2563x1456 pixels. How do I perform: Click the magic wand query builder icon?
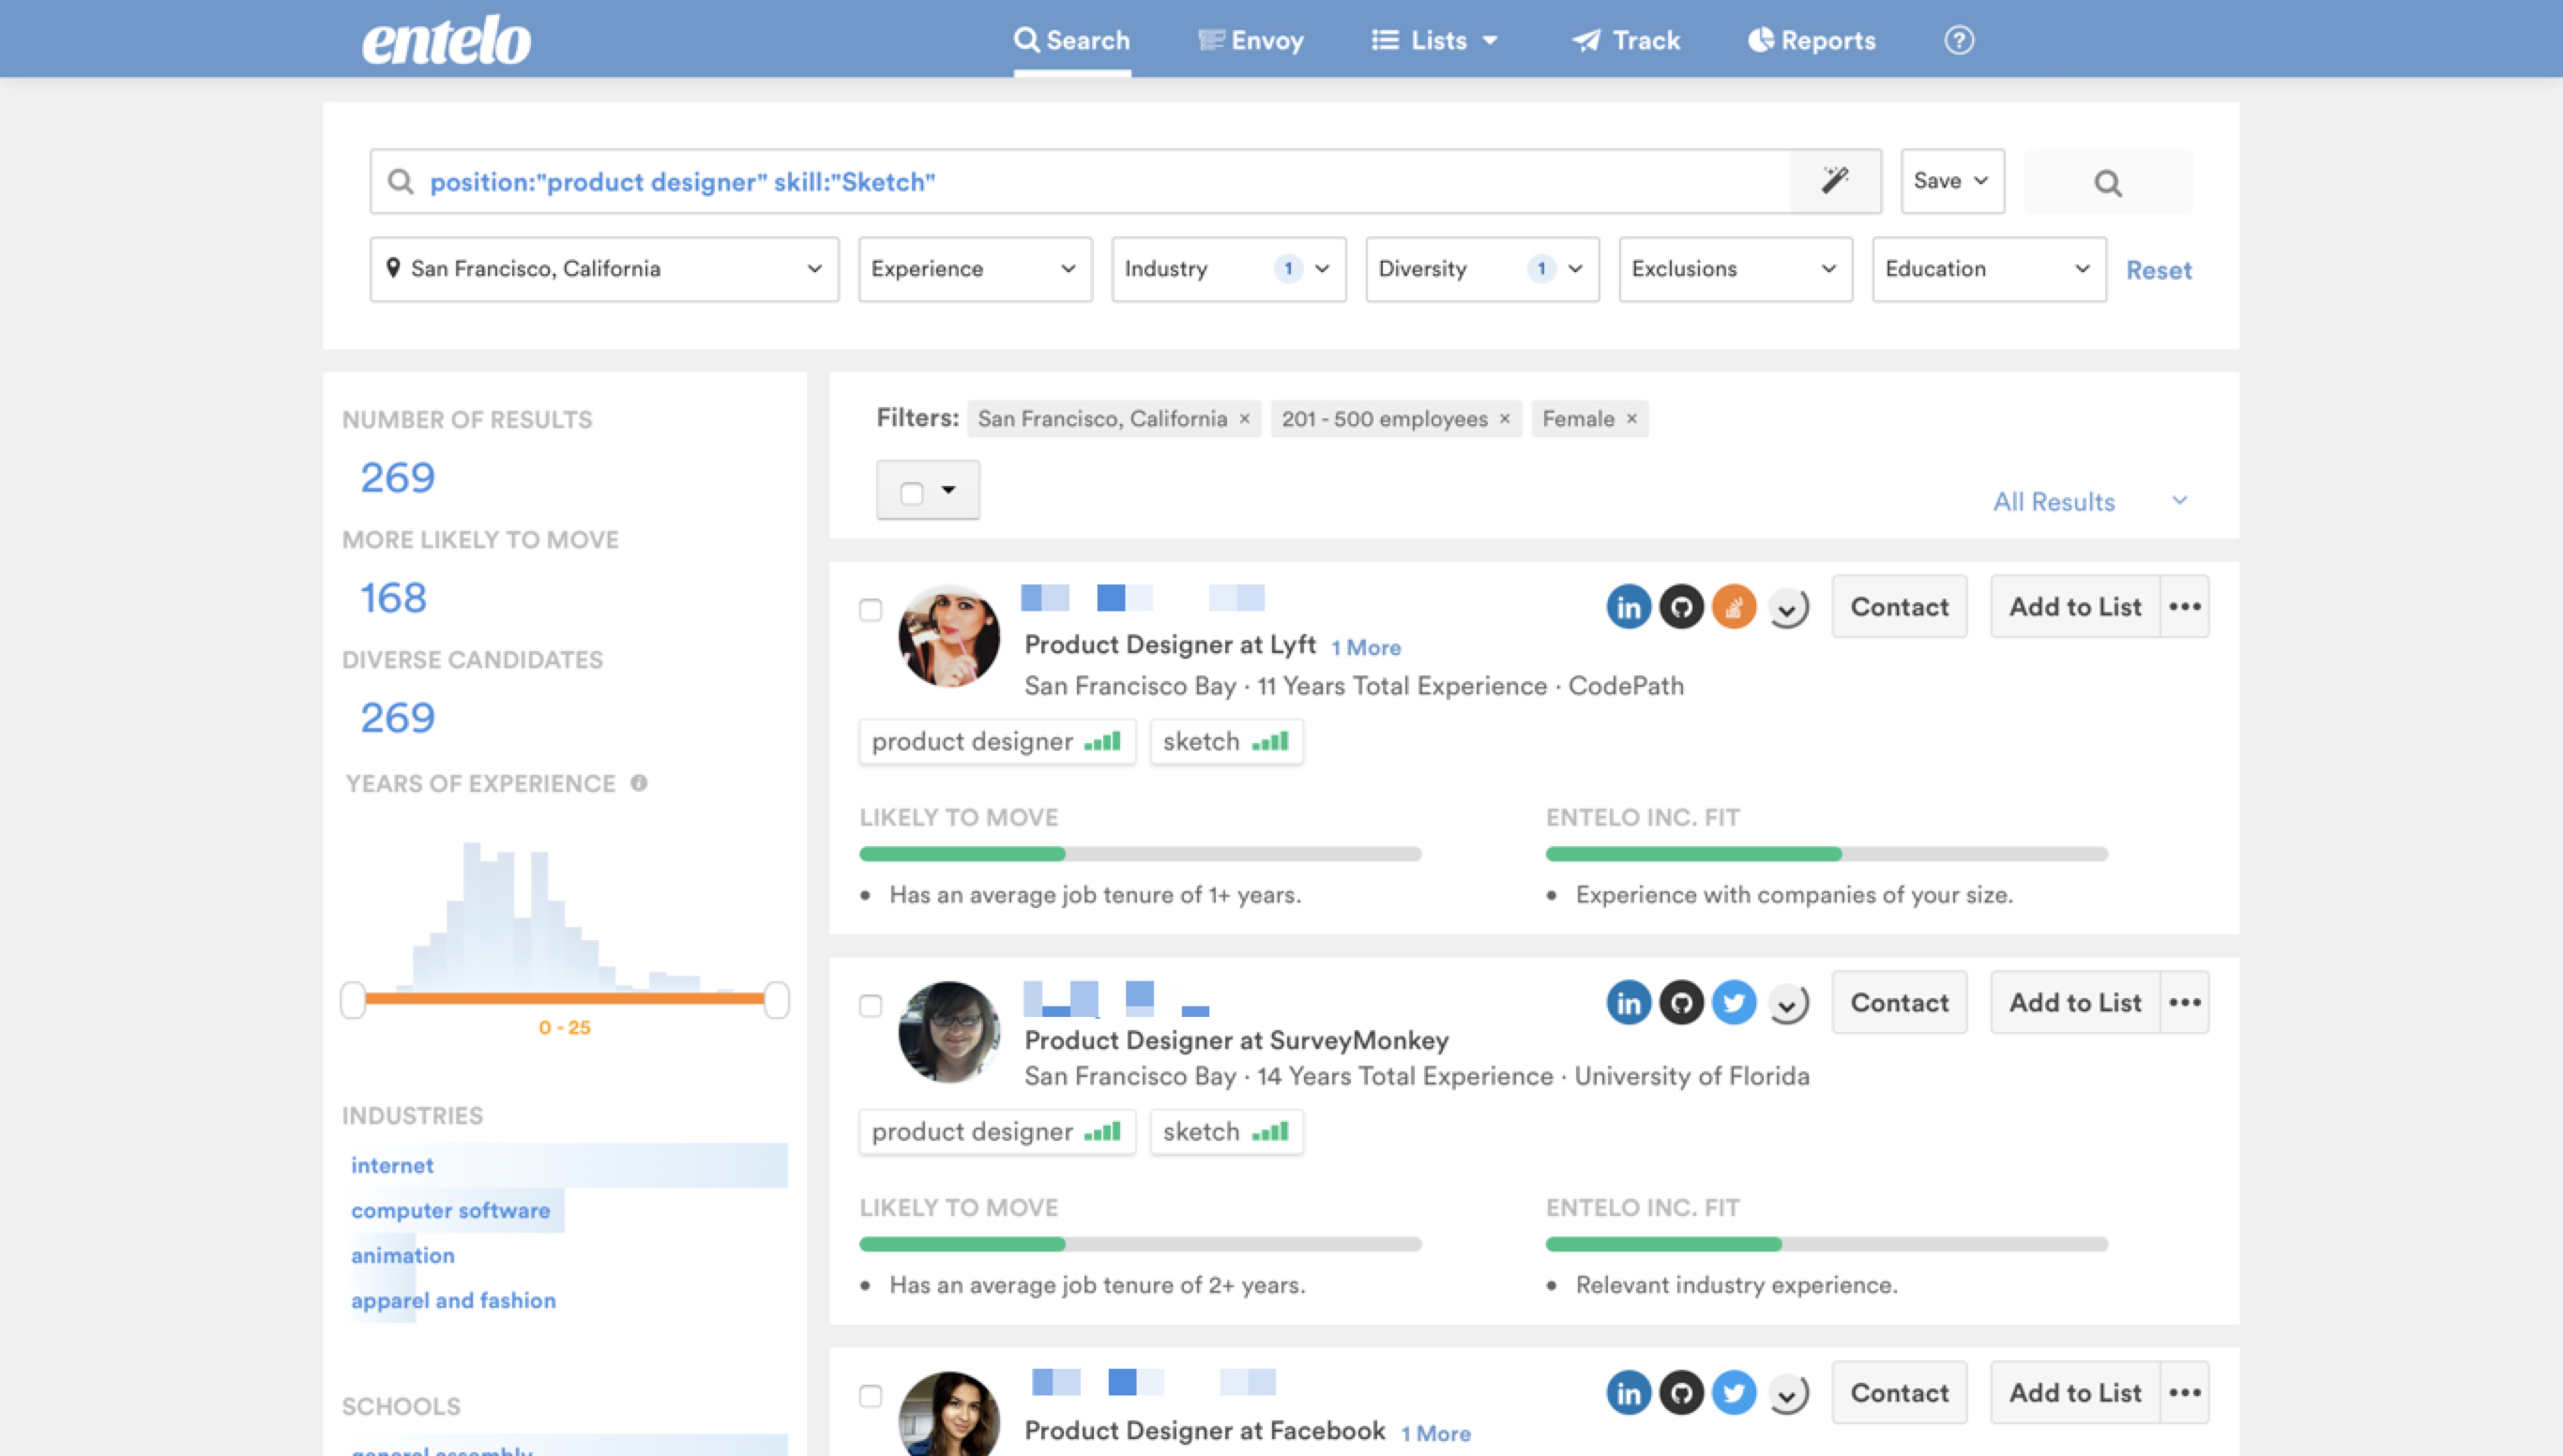pyautogui.click(x=1834, y=181)
